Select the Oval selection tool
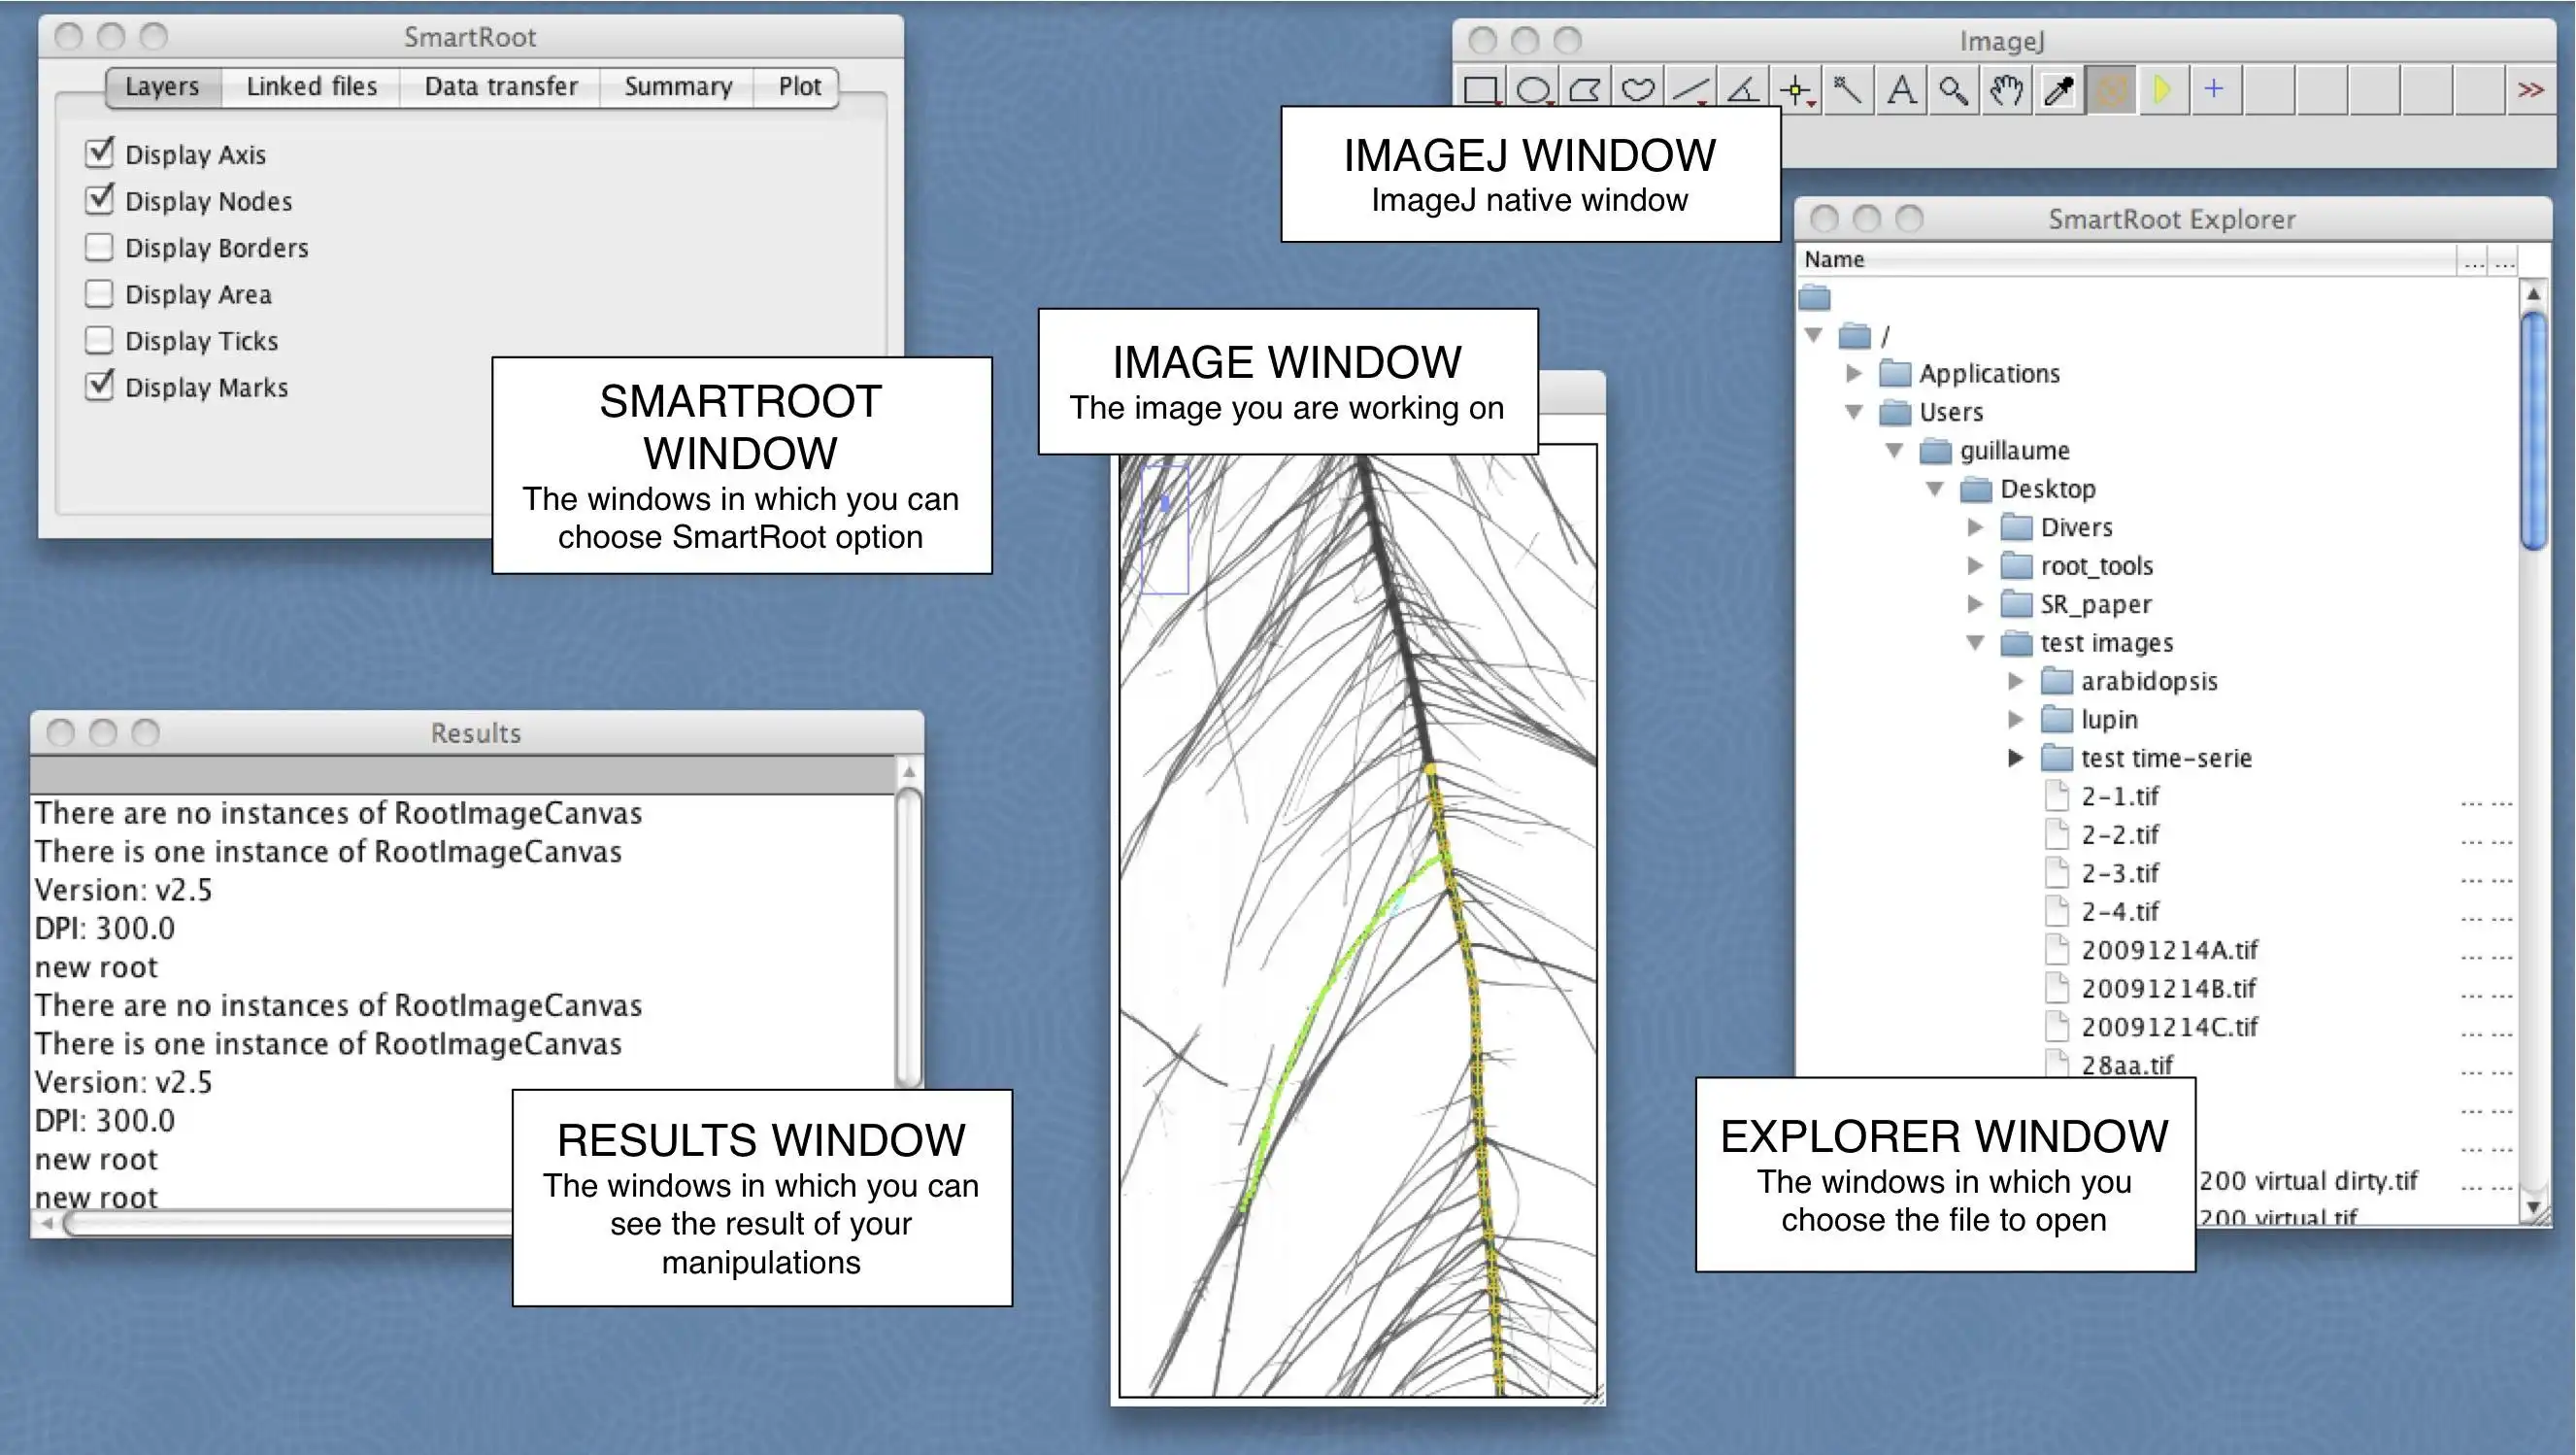 pos(1532,90)
